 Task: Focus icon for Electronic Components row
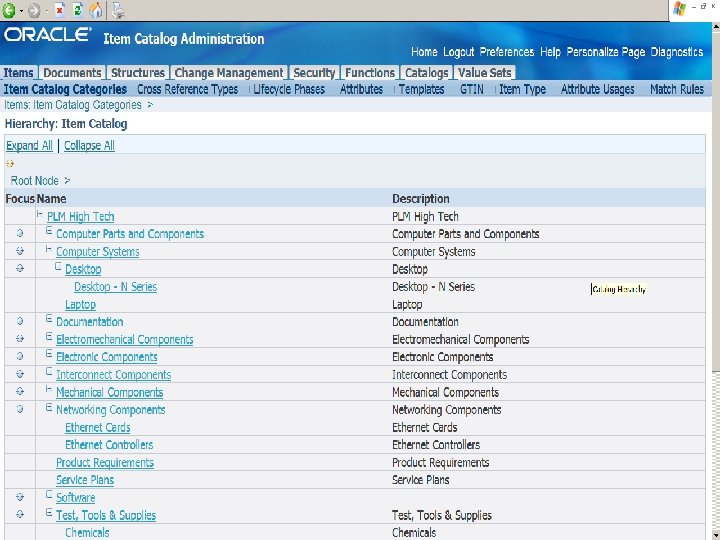click(x=20, y=356)
